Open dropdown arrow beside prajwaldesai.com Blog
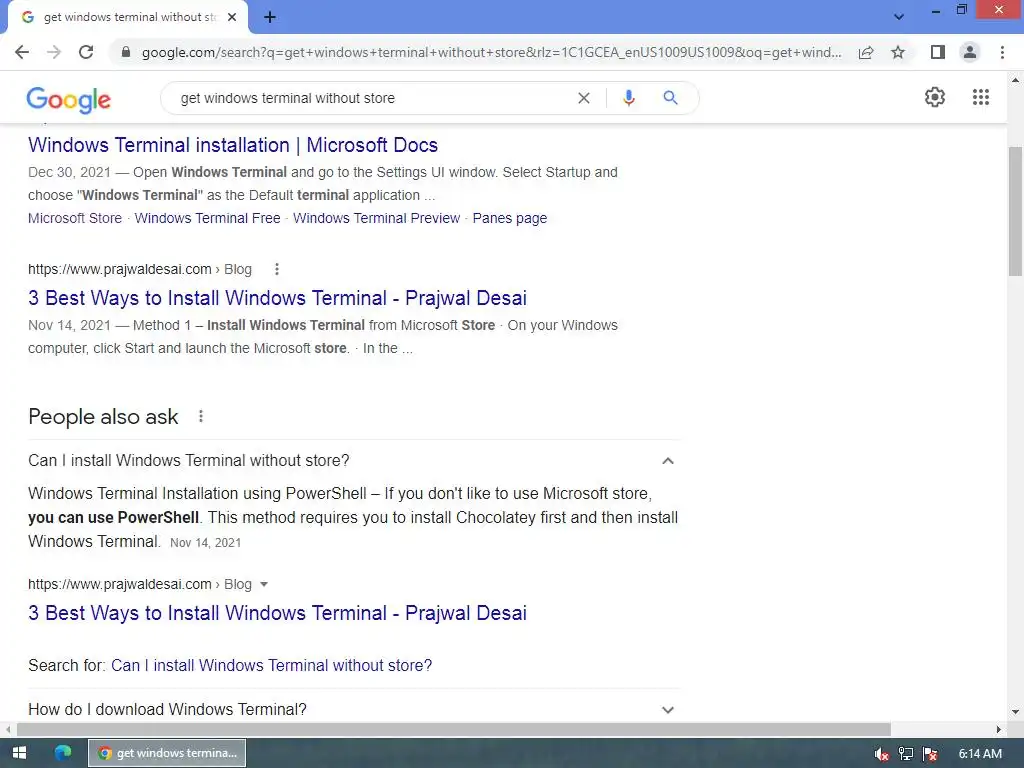1024x768 pixels. [x=264, y=584]
